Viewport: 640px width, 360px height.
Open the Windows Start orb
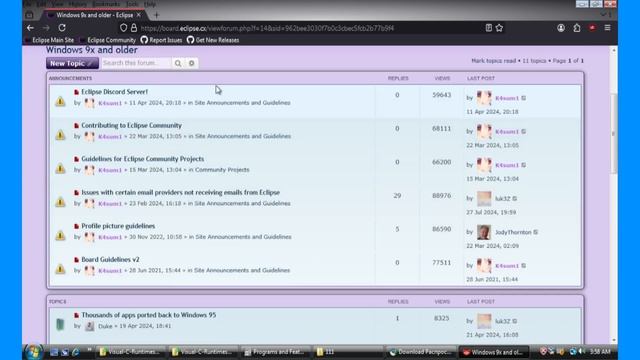coord(33,352)
